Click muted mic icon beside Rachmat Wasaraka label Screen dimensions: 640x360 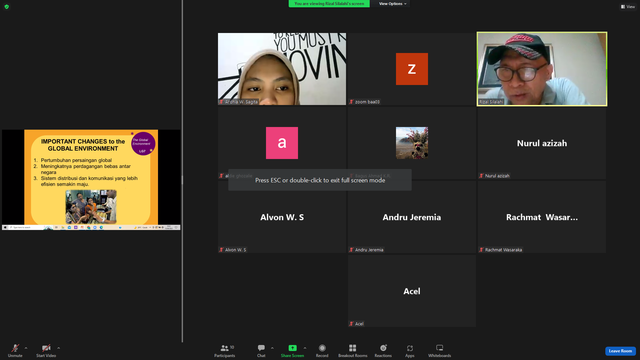pyautogui.click(x=481, y=250)
